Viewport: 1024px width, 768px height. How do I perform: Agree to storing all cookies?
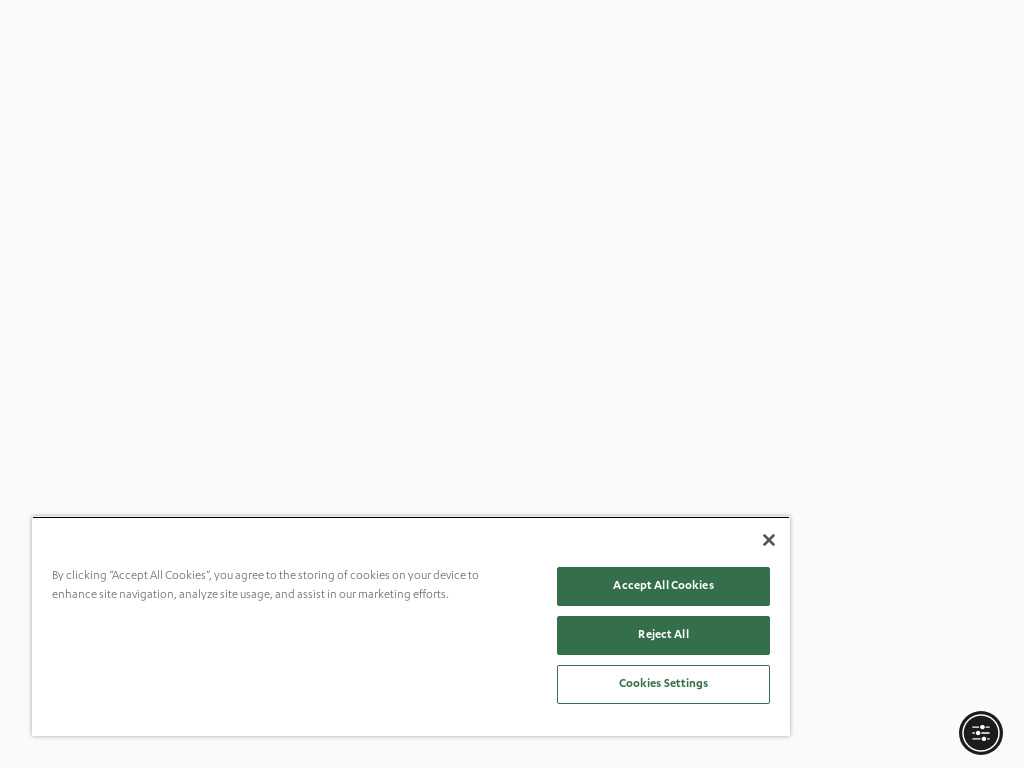(663, 586)
